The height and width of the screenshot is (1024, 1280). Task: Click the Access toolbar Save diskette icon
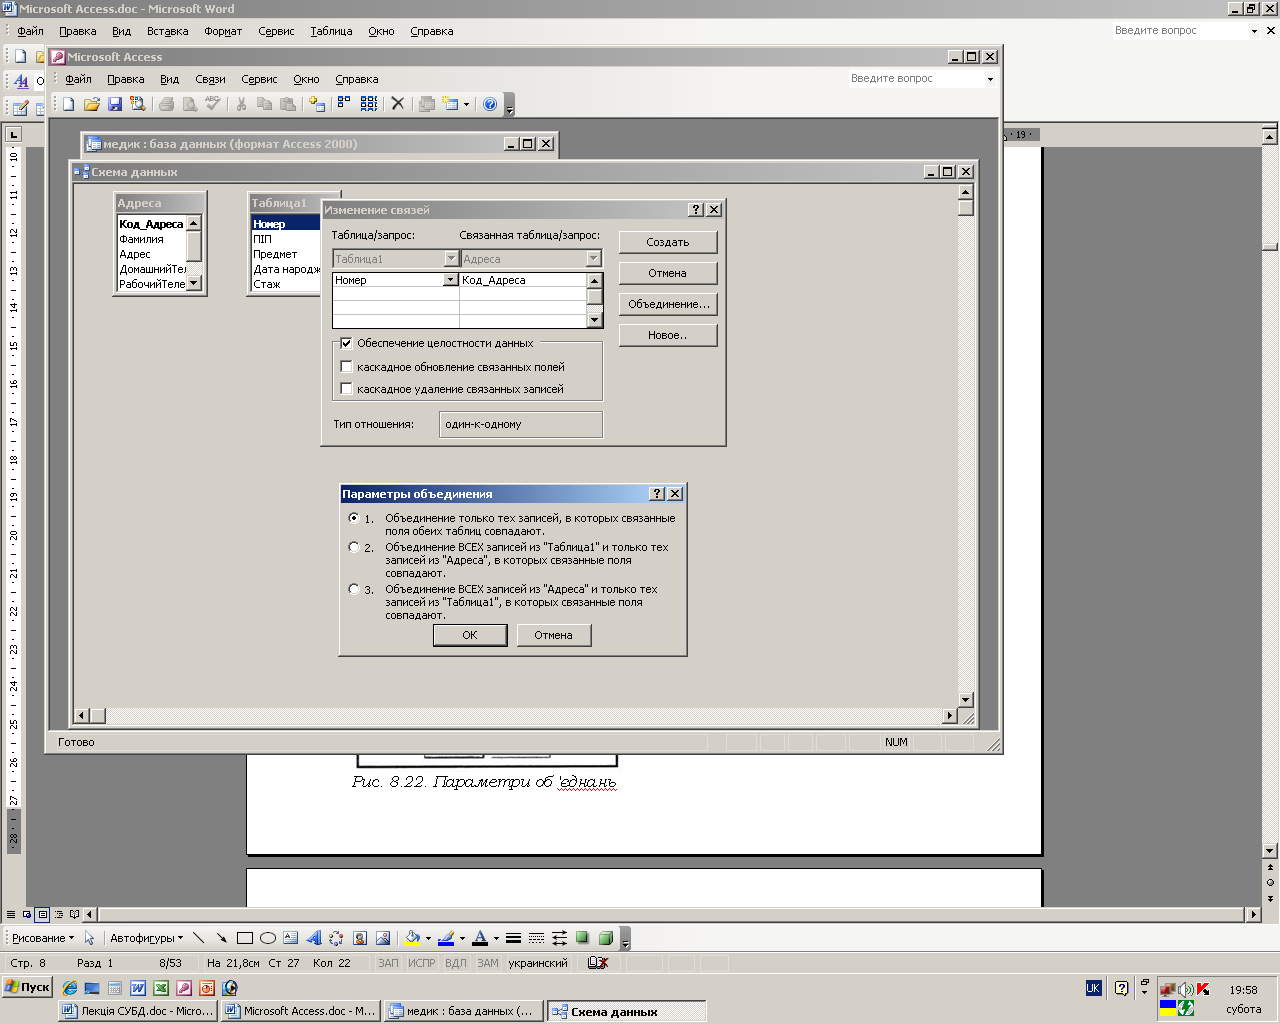(x=115, y=104)
